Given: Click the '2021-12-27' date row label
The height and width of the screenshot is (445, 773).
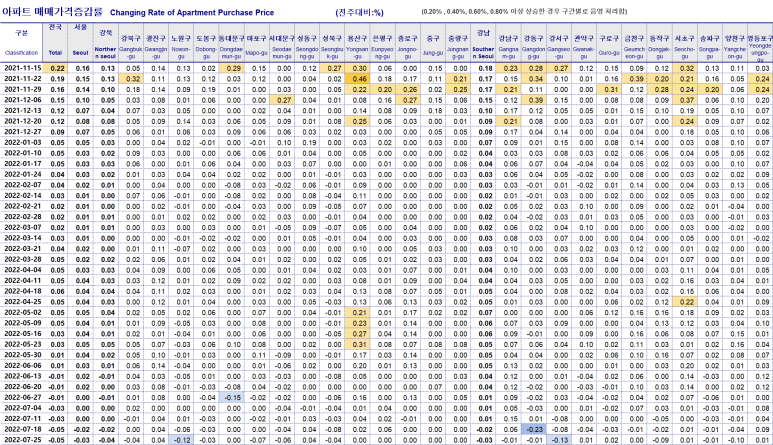Looking at the screenshot, I should pyautogui.click(x=22, y=132).
